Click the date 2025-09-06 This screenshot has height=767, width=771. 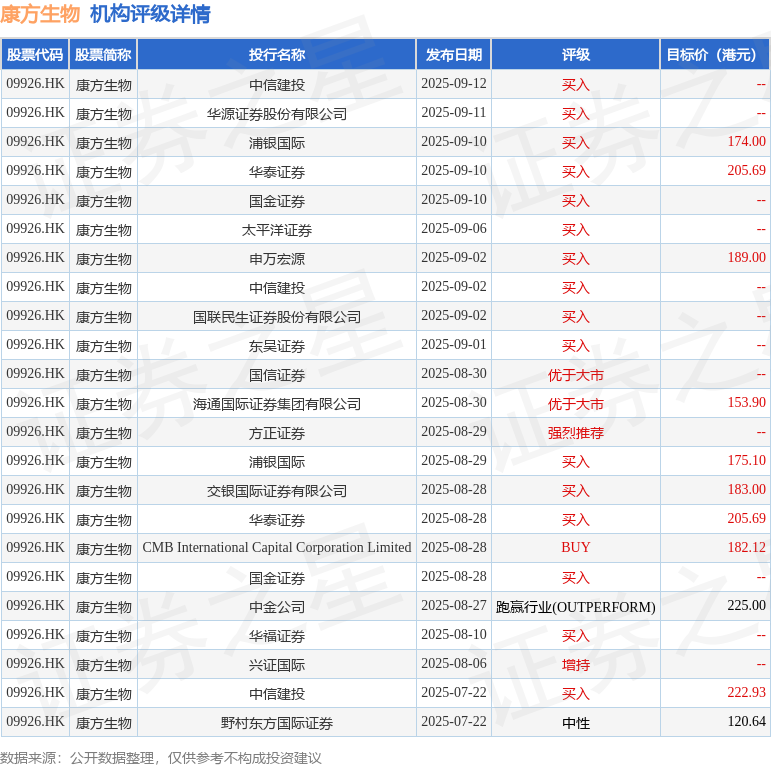tap(454, 229)
